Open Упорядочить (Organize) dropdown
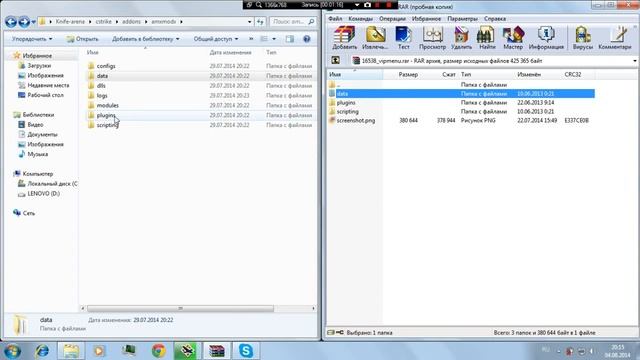 click(x=32, y=39)
